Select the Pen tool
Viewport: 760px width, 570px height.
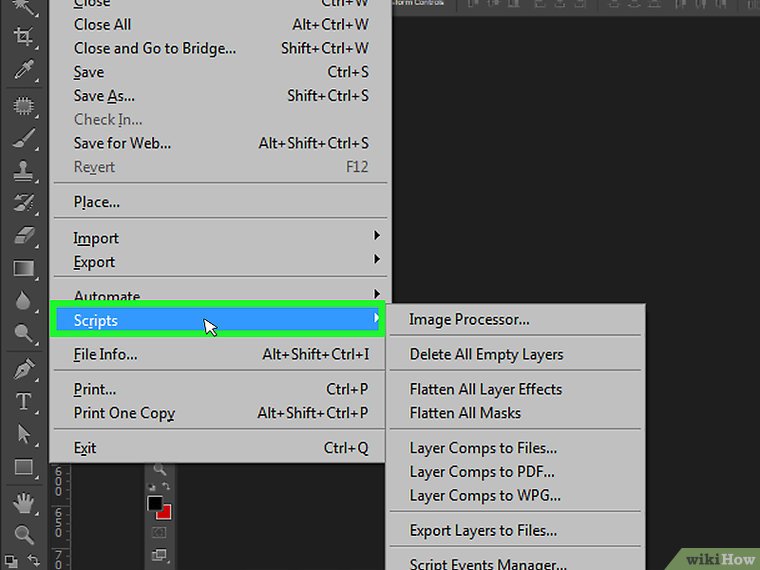click(24, 370)
